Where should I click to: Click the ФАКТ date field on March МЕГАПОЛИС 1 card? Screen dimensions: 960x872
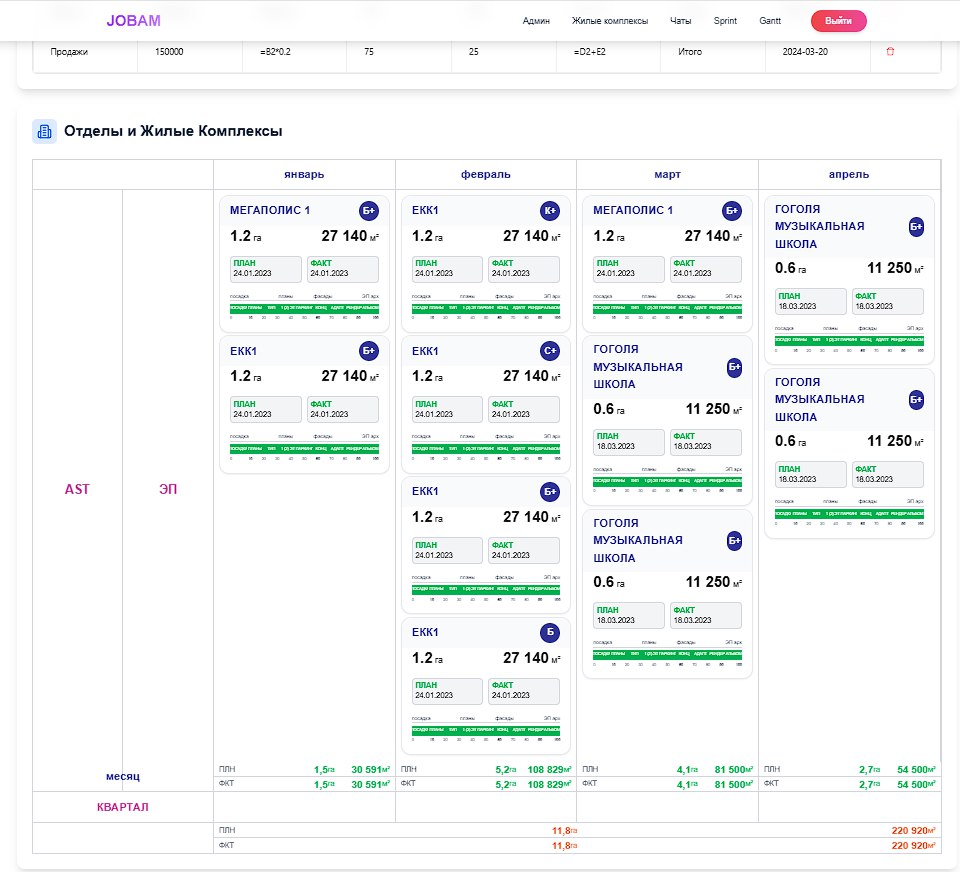(705, 269)
